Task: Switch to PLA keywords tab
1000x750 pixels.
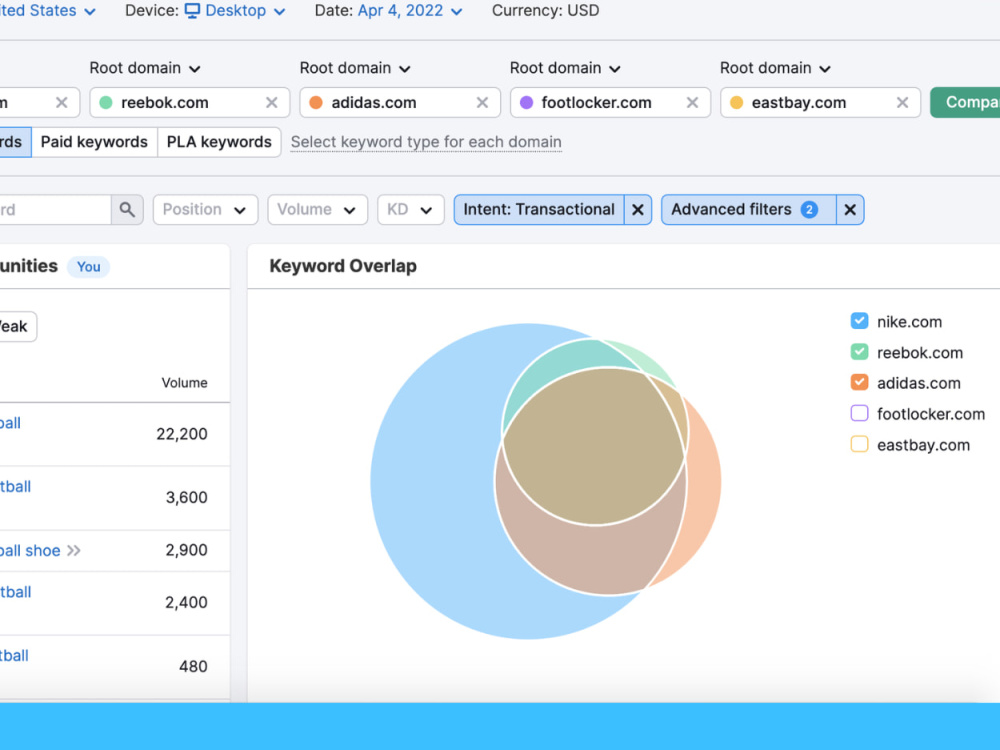Action: [219, 142]
